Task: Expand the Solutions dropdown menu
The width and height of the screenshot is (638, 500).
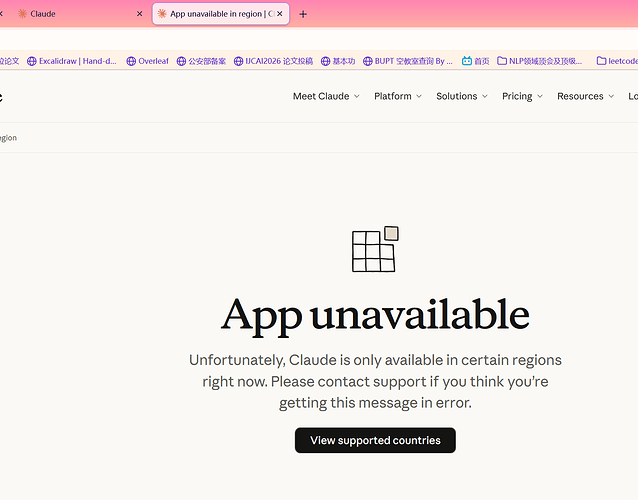Action: click(462, 96)
